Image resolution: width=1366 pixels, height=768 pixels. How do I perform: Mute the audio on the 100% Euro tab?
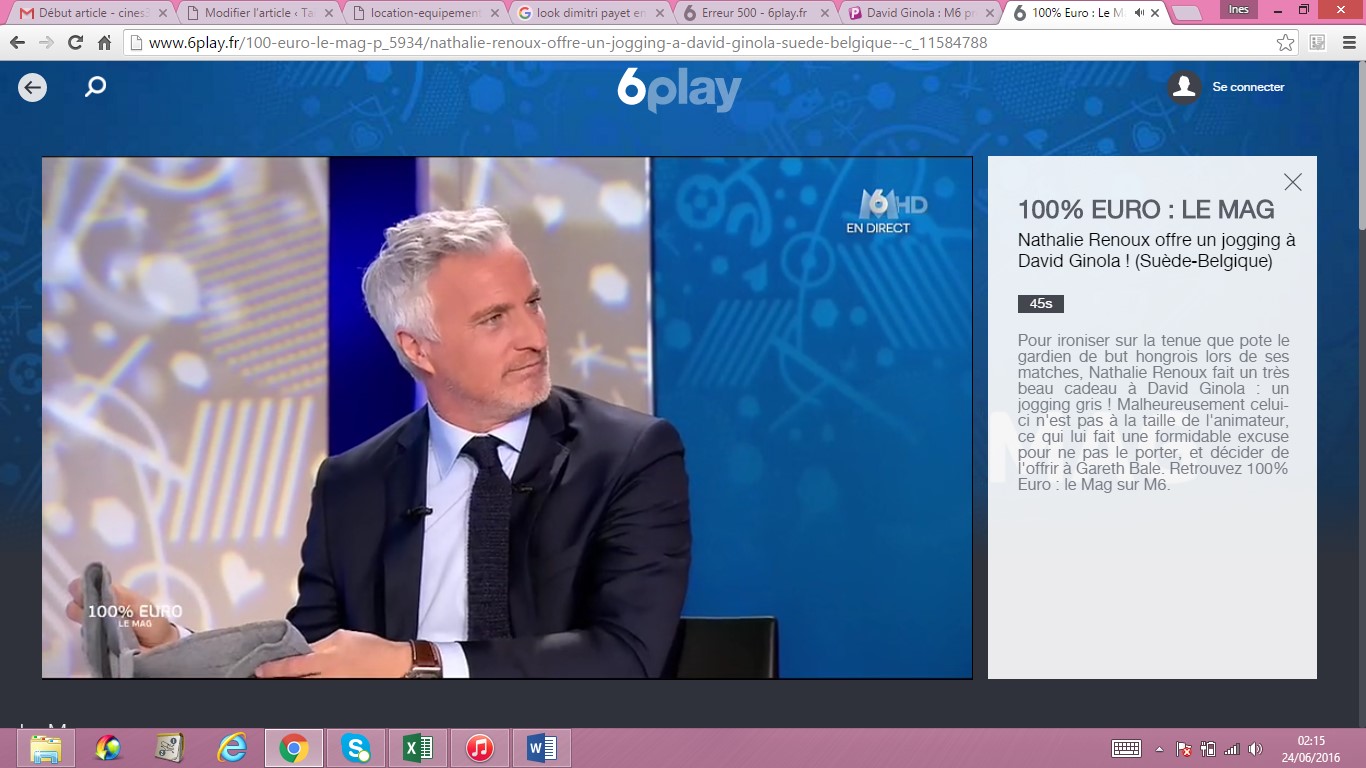[x=1139, y=13]
